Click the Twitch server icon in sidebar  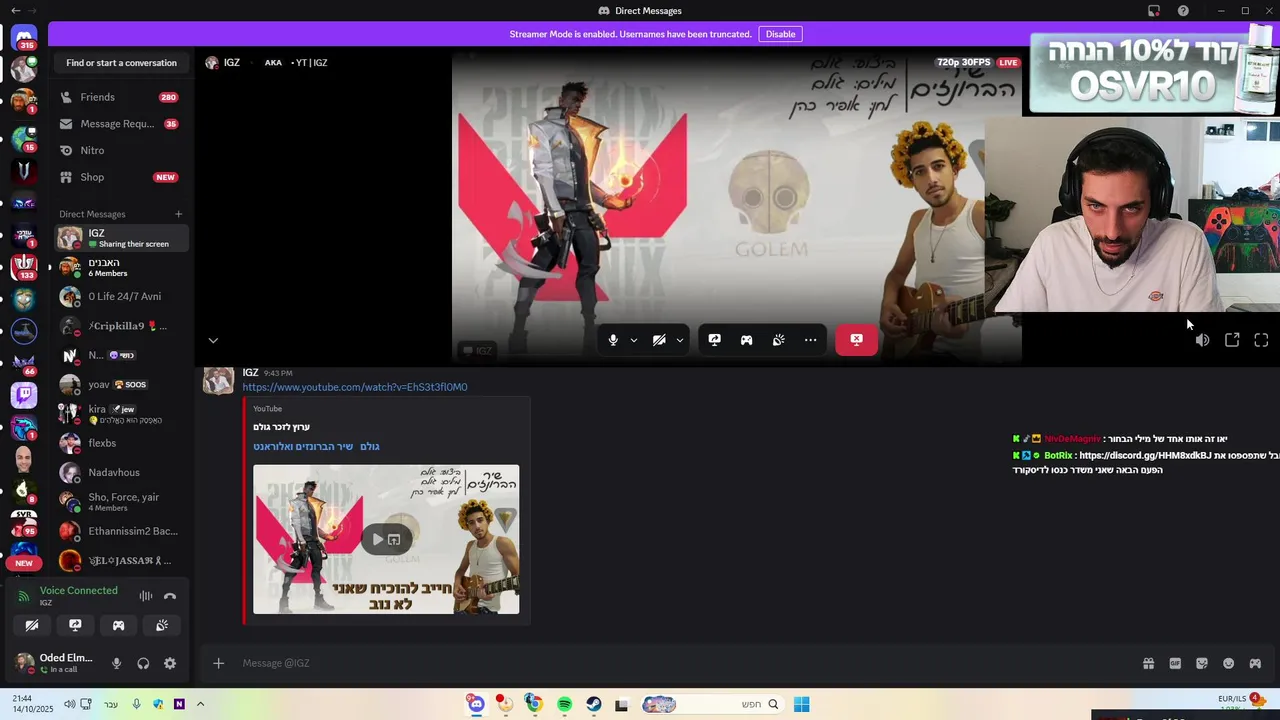click(x=24, y=394)
